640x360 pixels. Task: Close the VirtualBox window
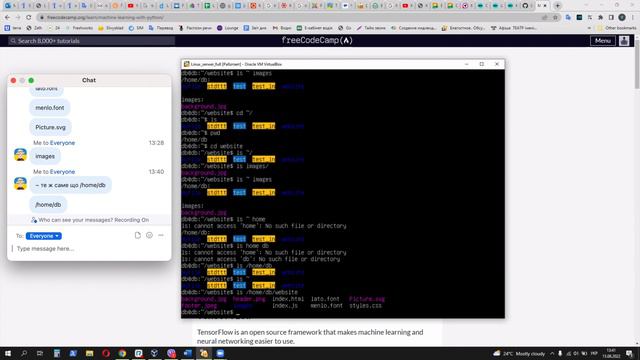point(497,64)
